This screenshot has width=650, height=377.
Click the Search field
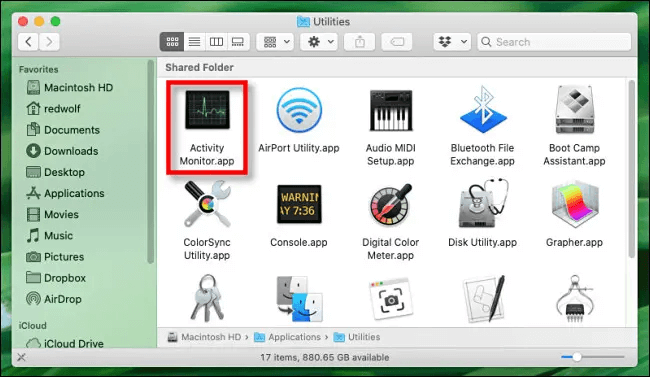[554, 42]
